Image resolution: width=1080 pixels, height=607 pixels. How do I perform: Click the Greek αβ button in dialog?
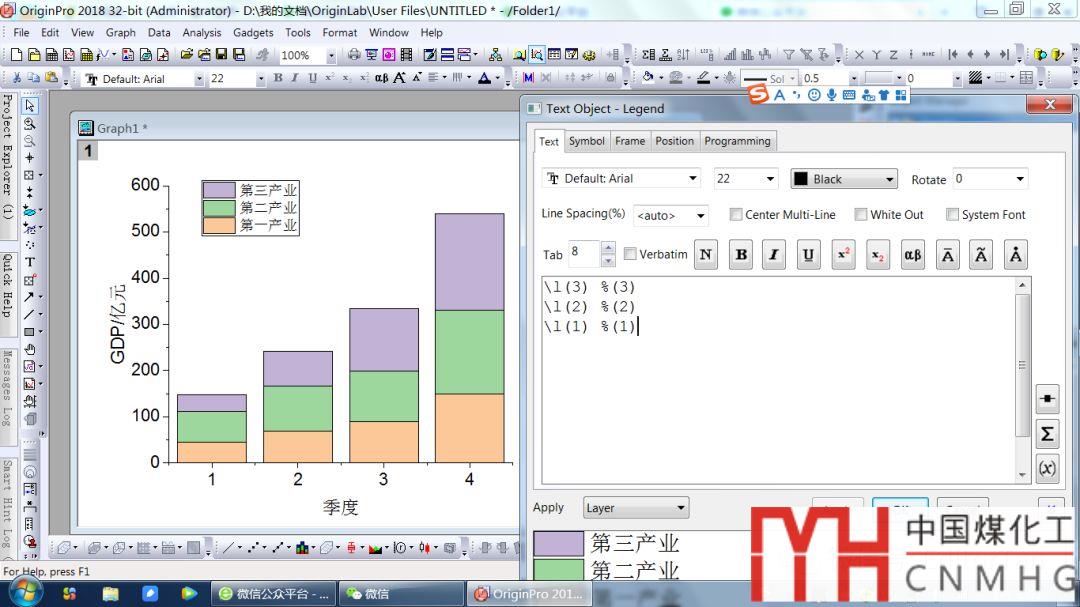913,255
